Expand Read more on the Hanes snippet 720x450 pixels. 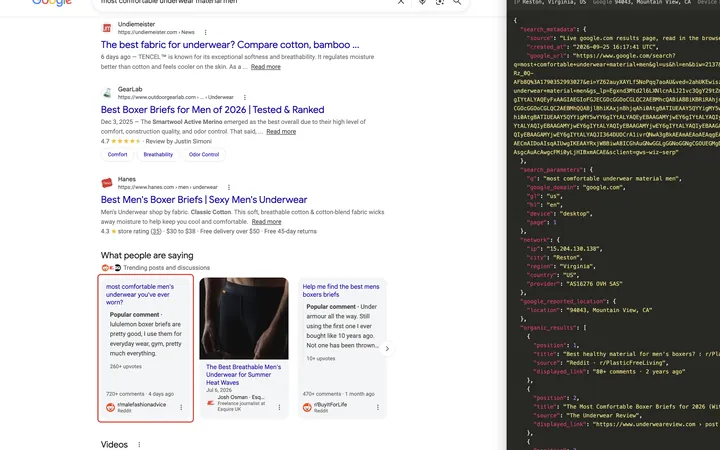266,222
